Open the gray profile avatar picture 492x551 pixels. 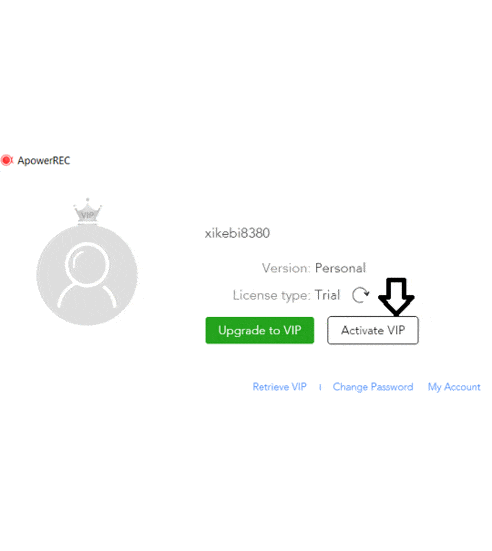click(87, 276)
